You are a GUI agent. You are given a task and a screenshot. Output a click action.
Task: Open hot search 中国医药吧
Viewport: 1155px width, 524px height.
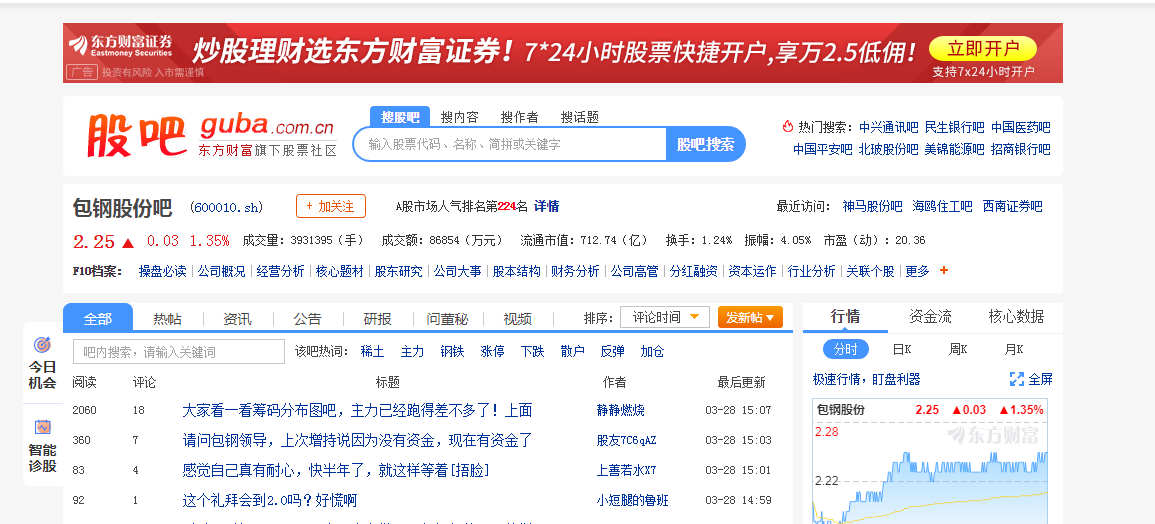pos(1021,127)
